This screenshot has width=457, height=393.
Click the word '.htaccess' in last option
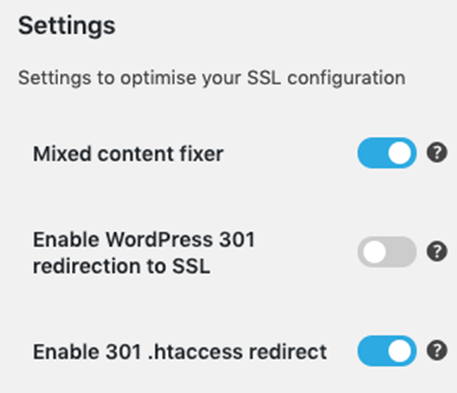point(196,352)
